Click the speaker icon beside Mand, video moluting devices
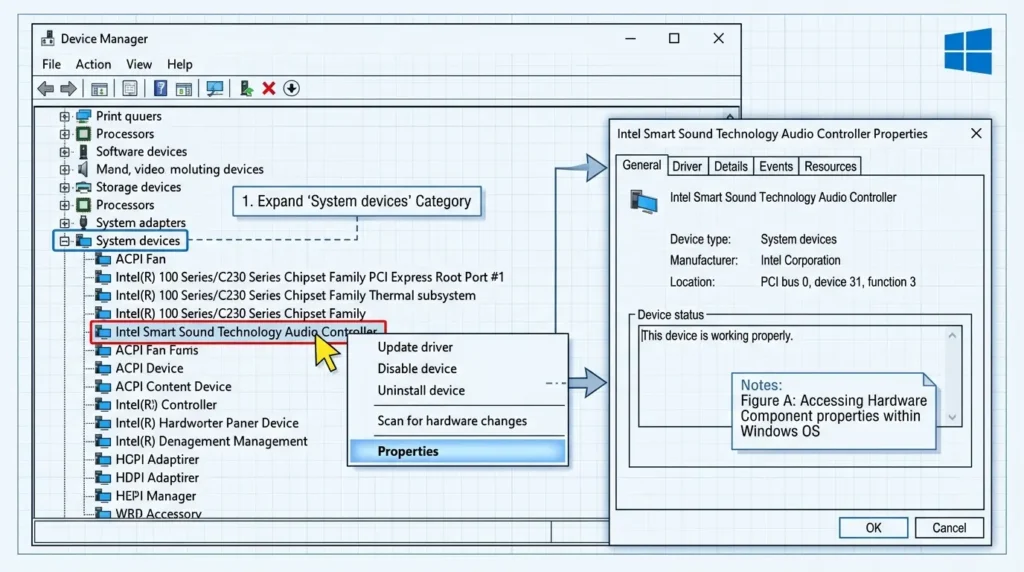Image resolution: width=1024 pixels, height=572 pixels. click(x=83, y=169)
